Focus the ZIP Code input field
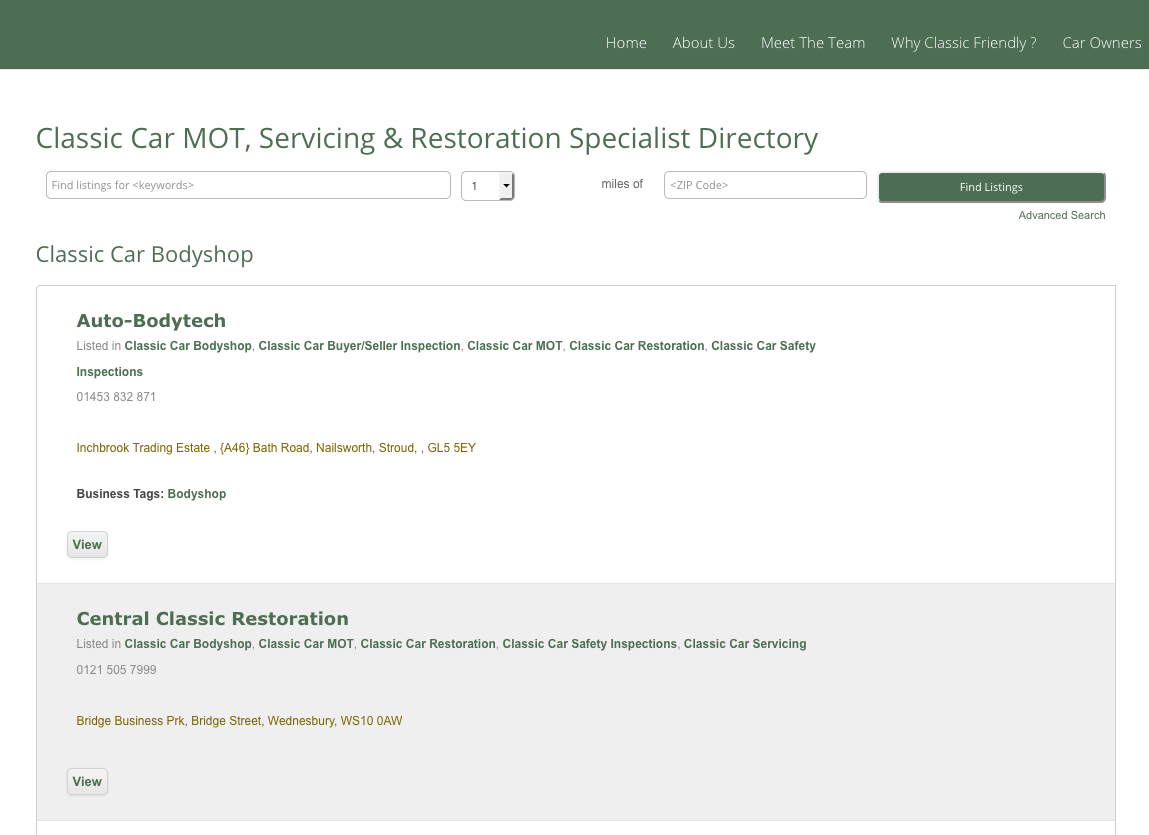1149x835 pixels. tap(765, 185)
